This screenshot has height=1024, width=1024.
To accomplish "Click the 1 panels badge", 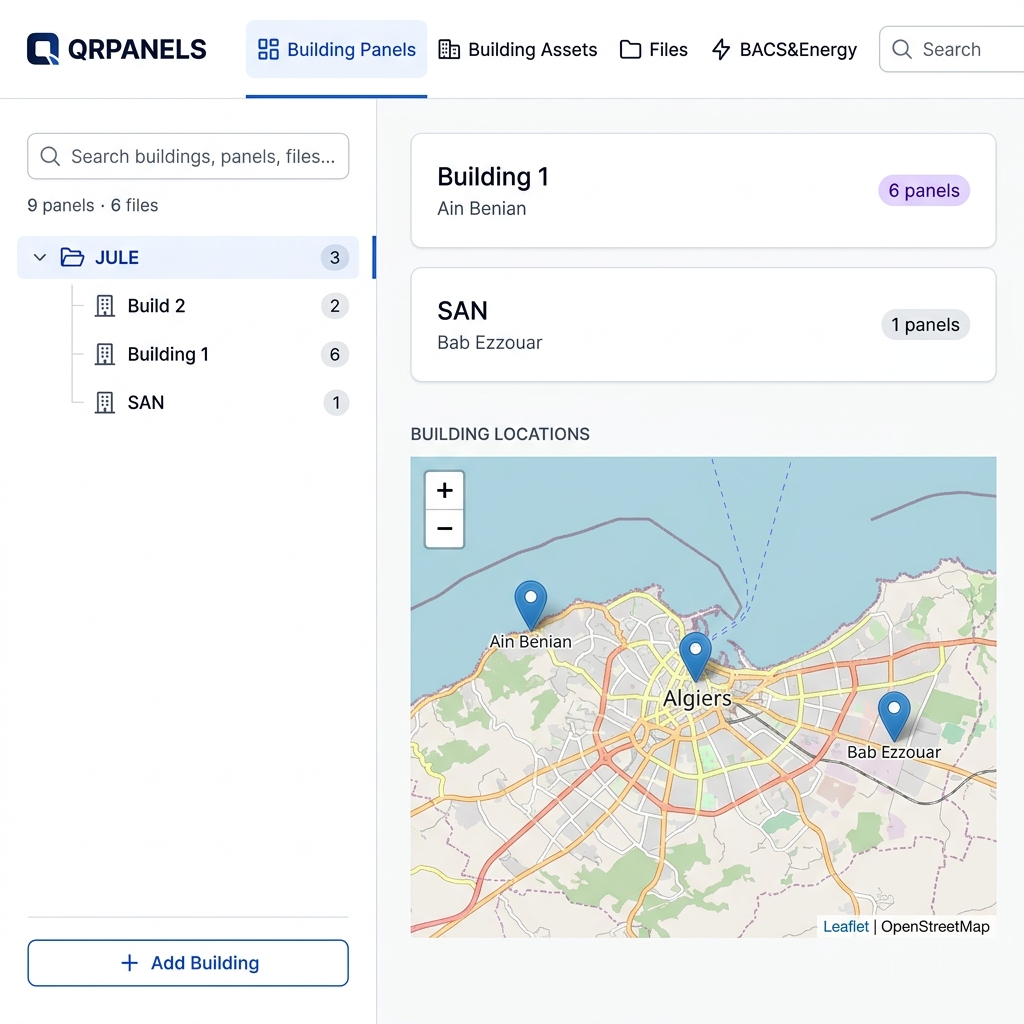I will coord(925,325).
